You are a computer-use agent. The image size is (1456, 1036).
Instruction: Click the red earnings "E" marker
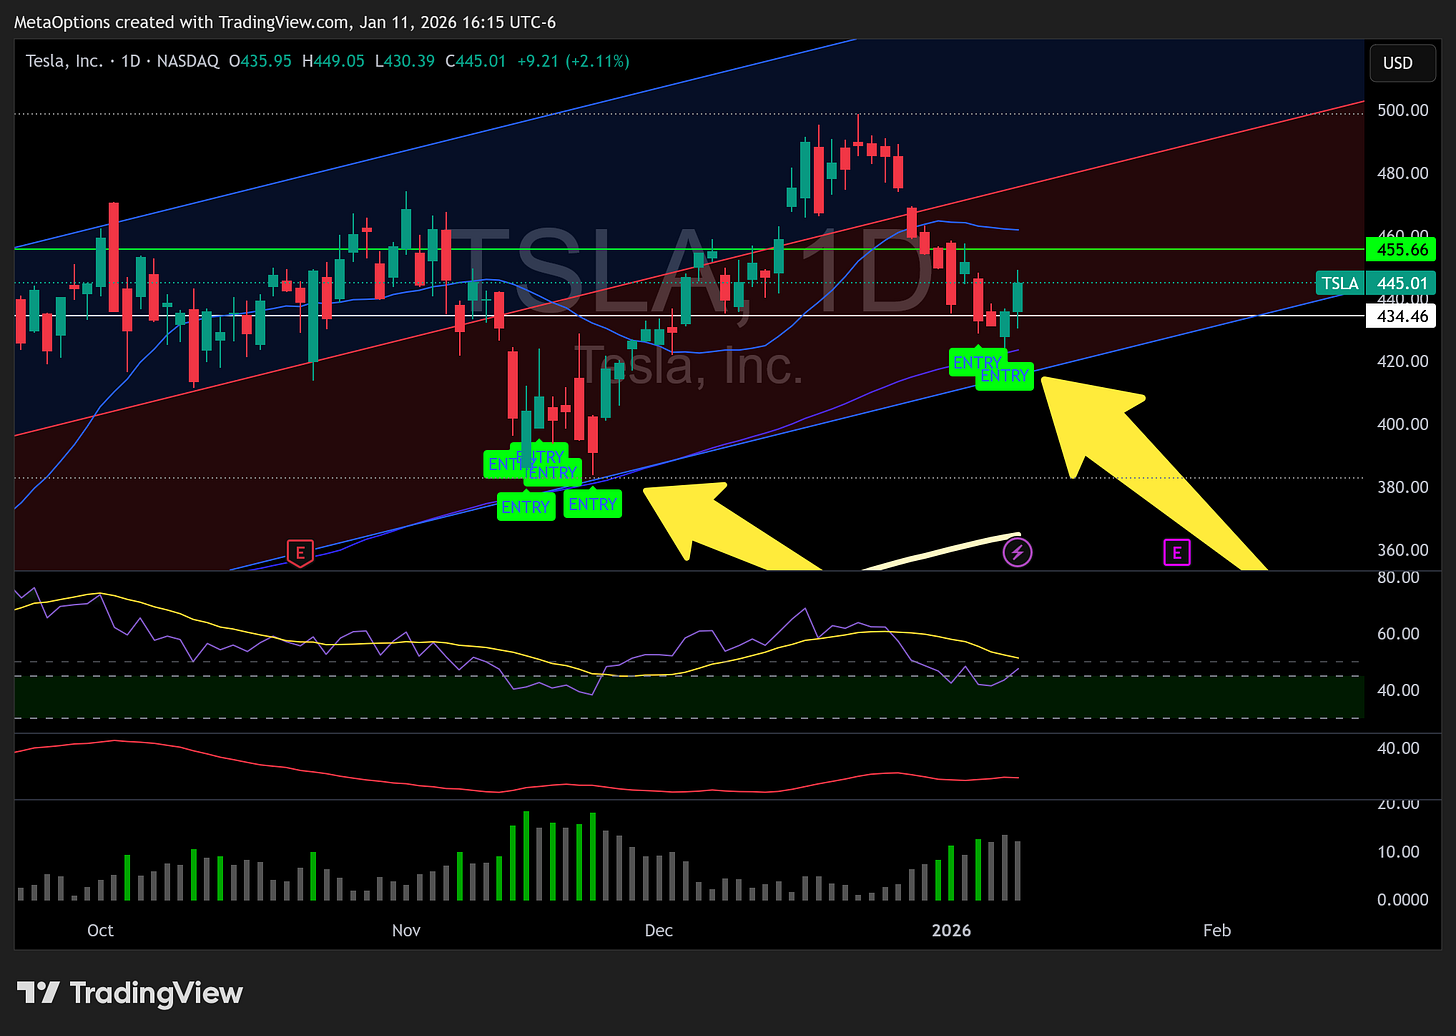(300, 552)
